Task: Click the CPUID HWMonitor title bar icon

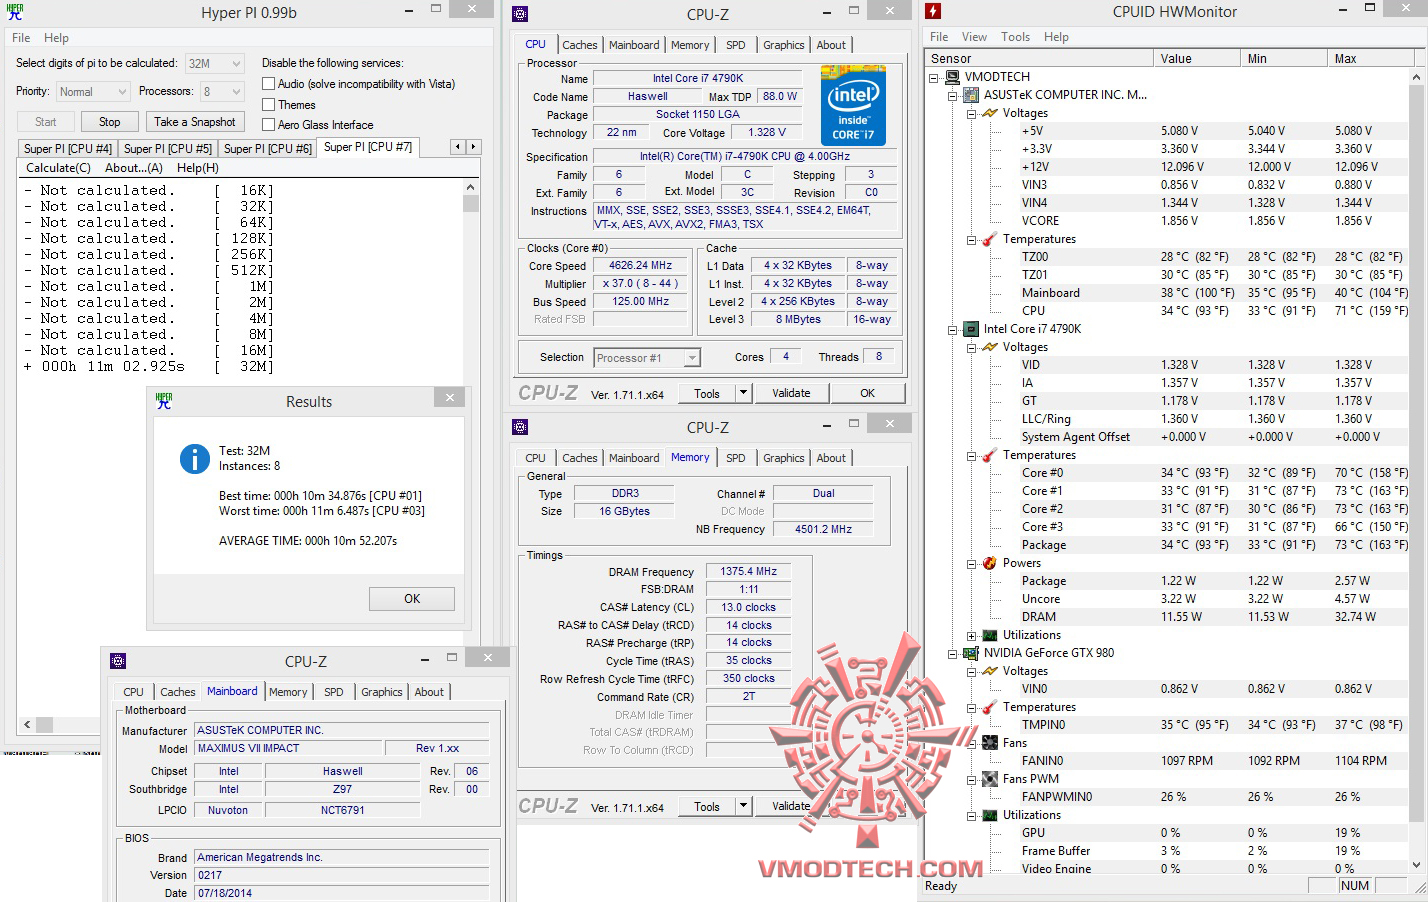Action: pos(933,11)
